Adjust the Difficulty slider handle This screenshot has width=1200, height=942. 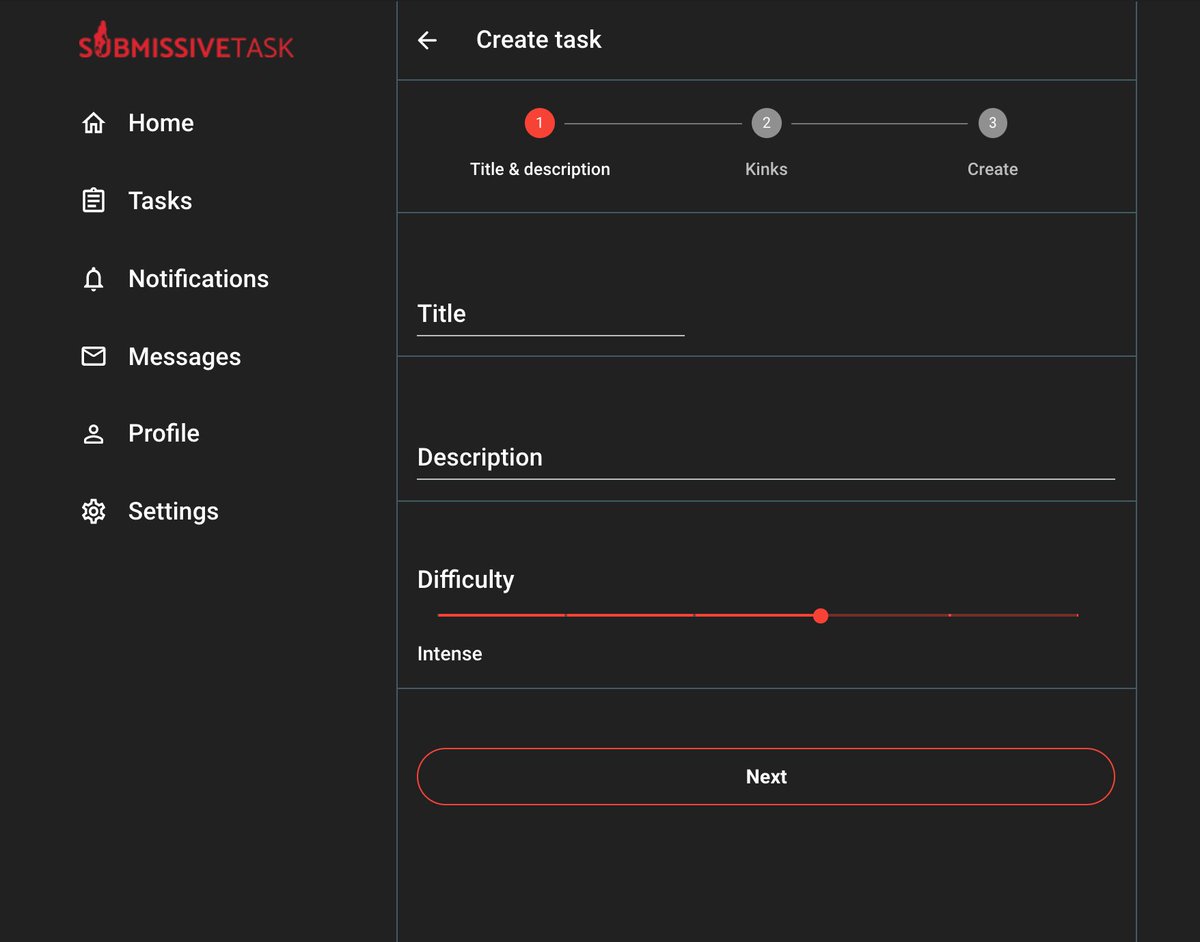(821, 616)
